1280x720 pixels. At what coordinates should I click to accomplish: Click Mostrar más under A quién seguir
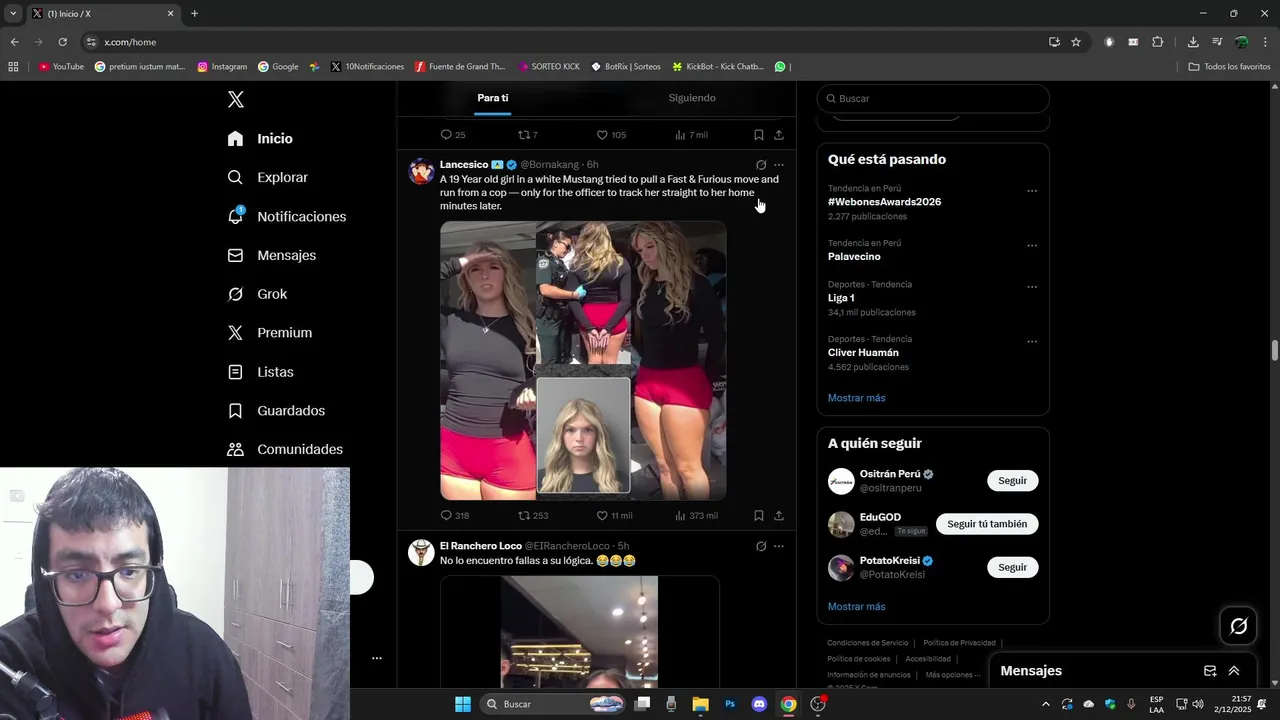(x=856, y=607)
